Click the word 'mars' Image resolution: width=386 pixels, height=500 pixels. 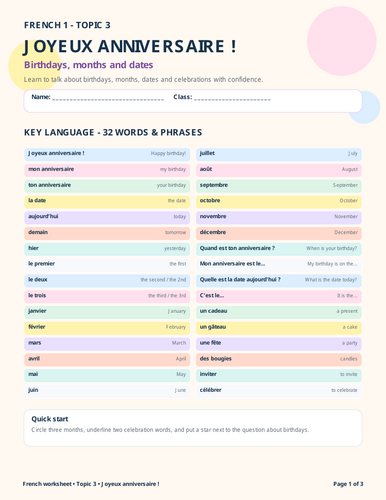[35, 343]
